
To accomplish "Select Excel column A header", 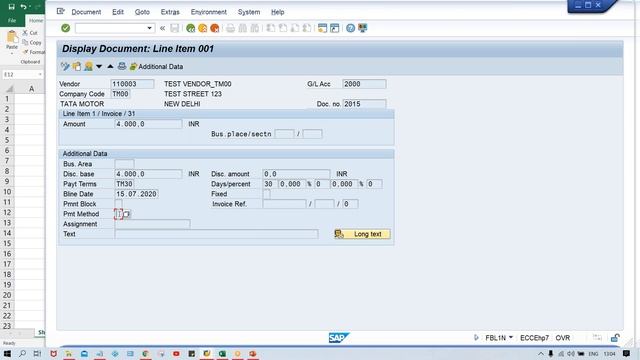I will [x=31, y=89].
